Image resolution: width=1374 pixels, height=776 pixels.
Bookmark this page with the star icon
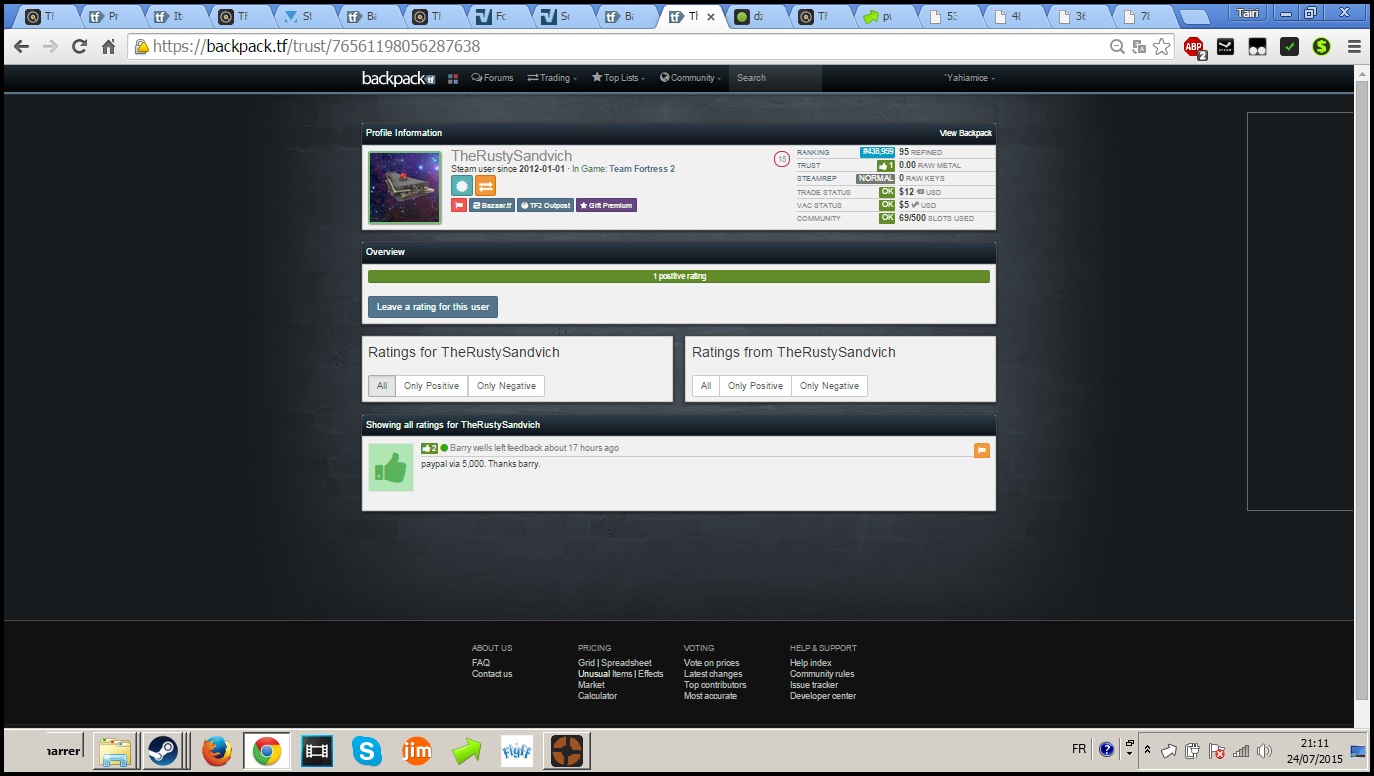click(x=1161, y=47)
